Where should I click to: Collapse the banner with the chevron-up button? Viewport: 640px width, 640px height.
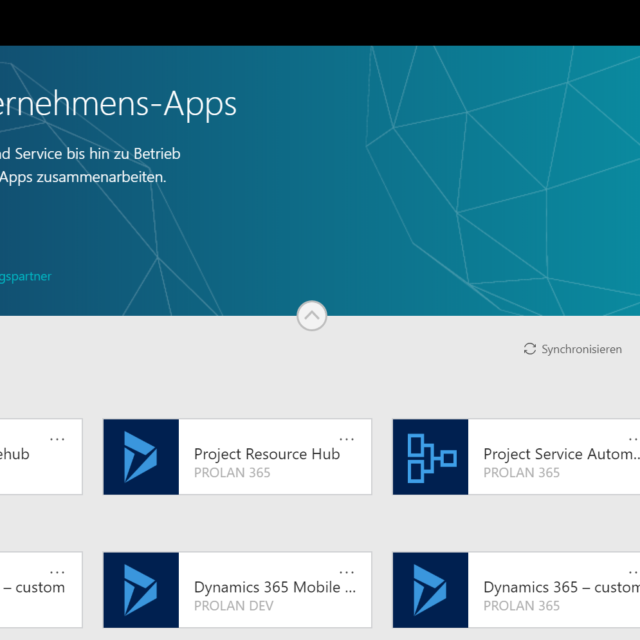pyautogui.click(x=311, y=316)
